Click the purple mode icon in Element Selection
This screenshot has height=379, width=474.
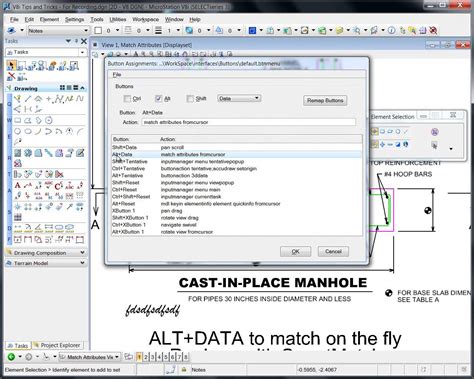click(x=434, y=132)
